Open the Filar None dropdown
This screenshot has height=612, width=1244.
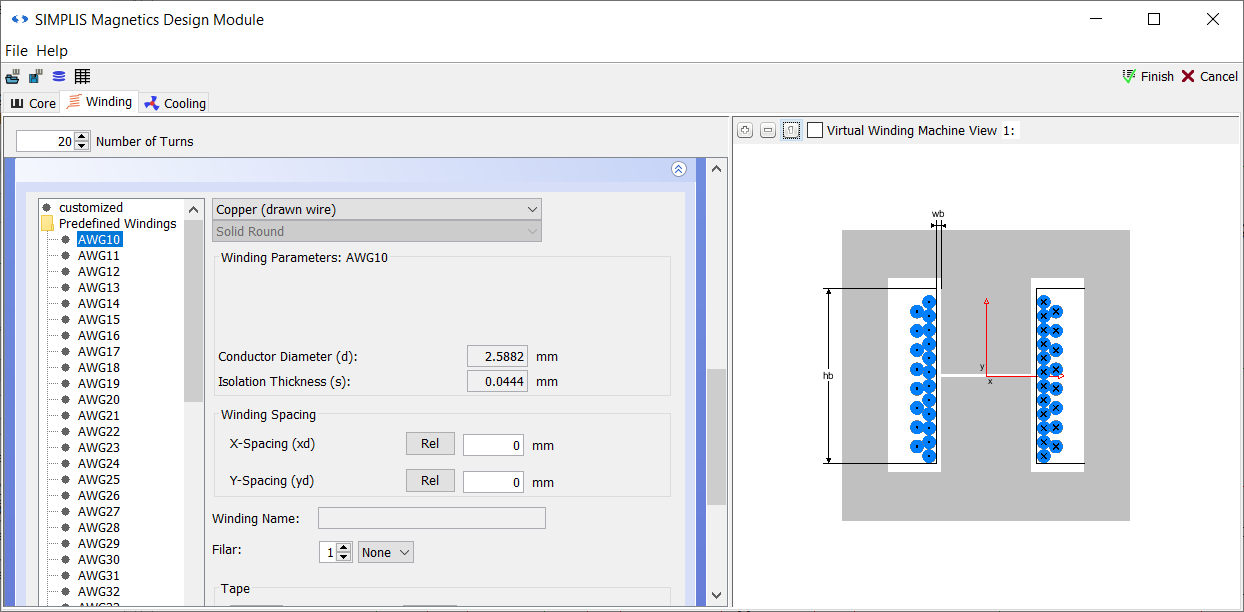coord(385,552)
